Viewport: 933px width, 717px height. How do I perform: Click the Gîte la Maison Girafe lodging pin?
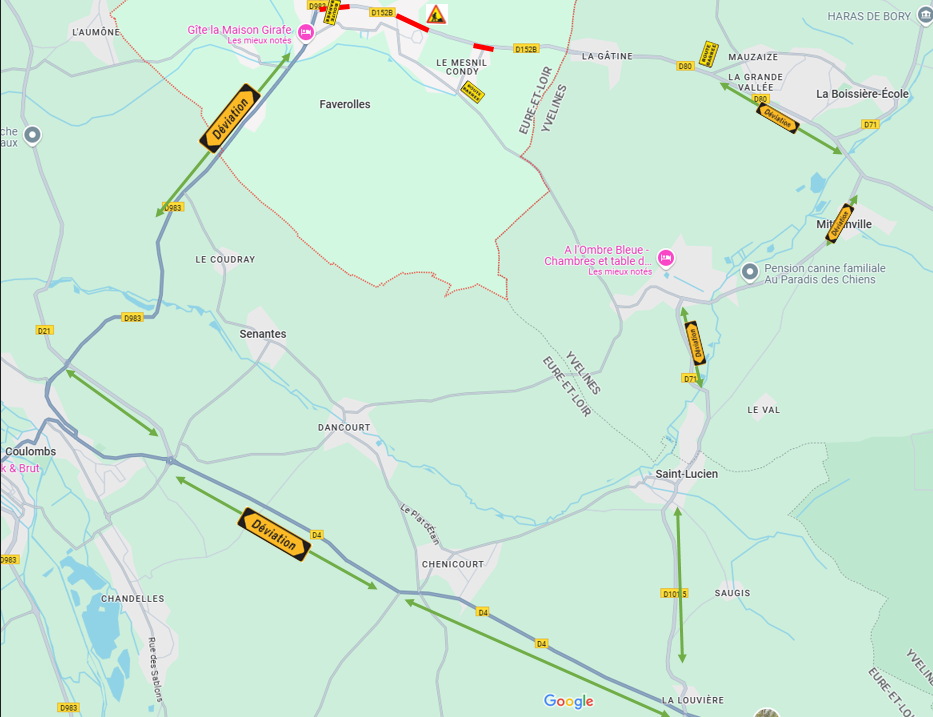click(x=306, y=32)
